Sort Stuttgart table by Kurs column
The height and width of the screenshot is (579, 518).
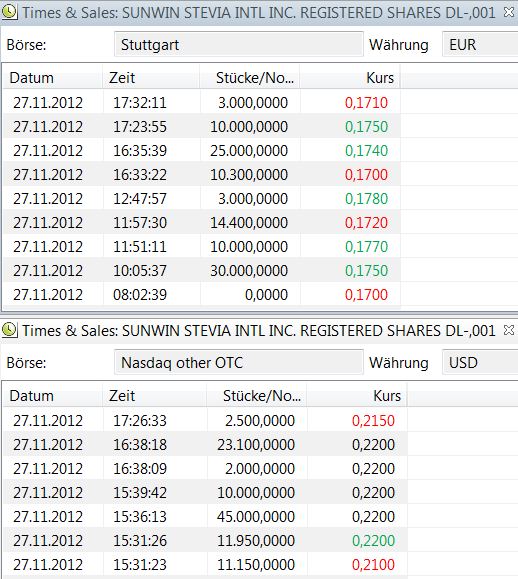[x=350, y=78]
